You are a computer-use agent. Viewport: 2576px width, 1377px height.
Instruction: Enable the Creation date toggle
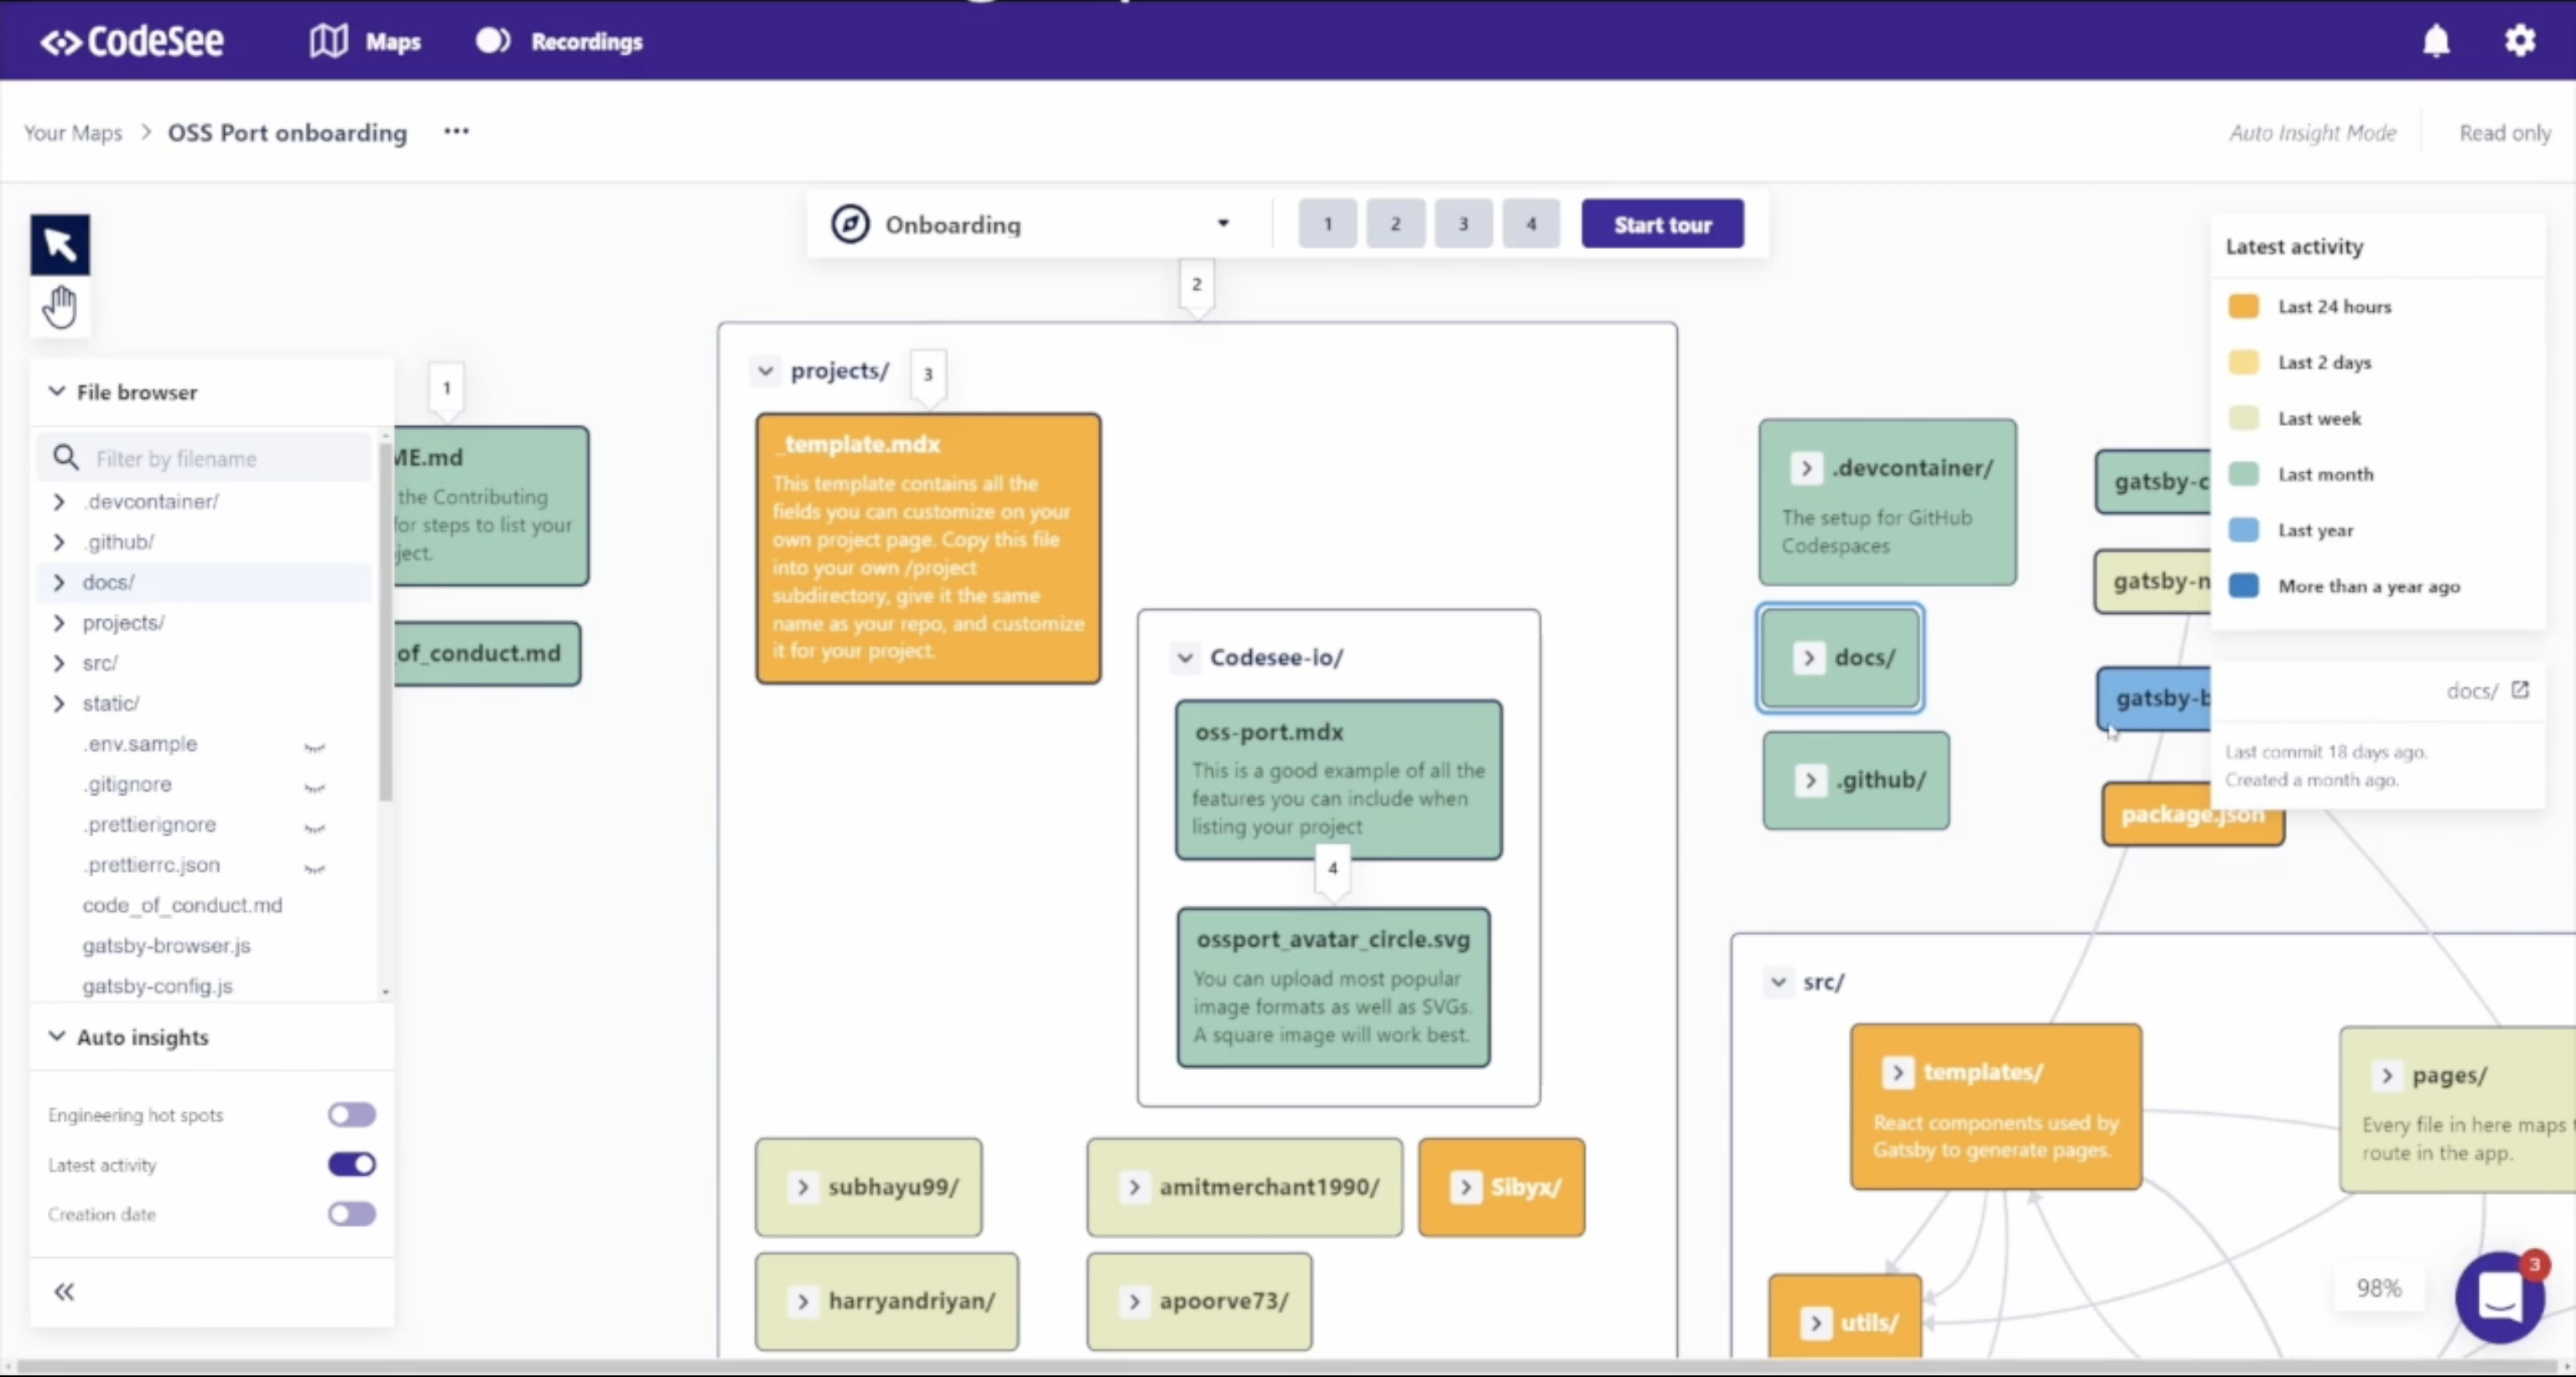(351, 1213)
